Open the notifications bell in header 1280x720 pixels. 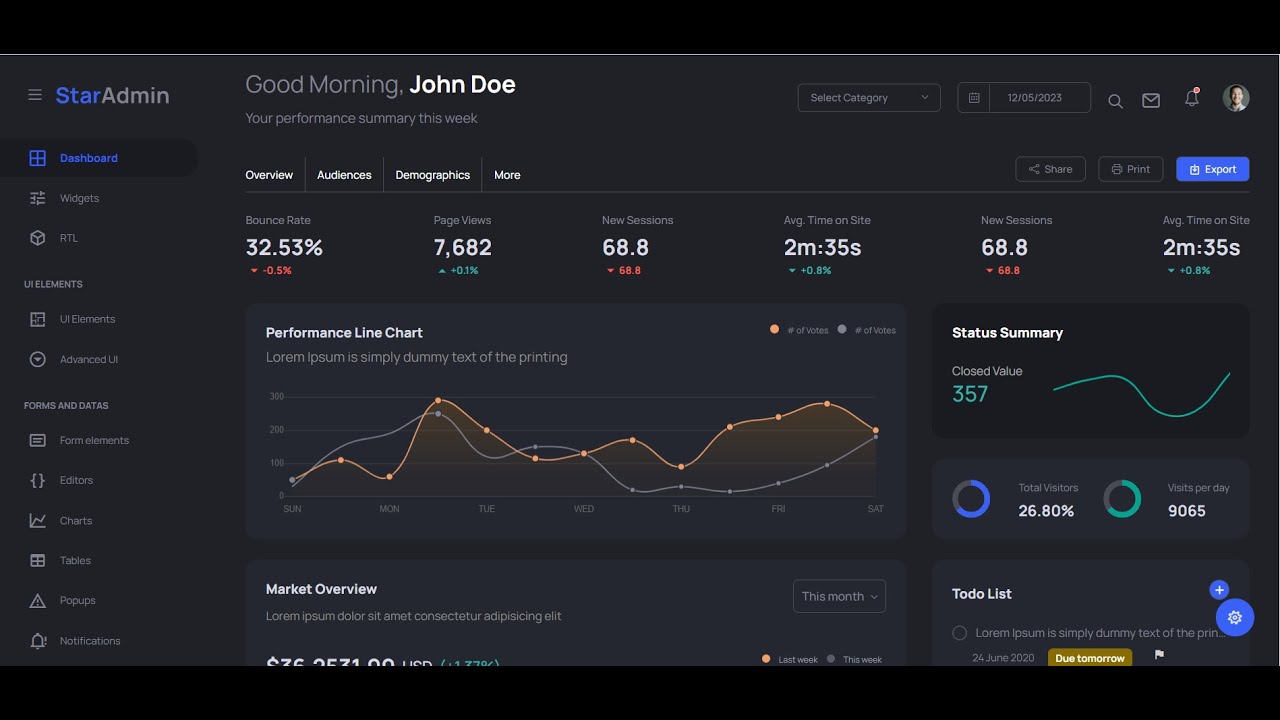coord(1191,98)
